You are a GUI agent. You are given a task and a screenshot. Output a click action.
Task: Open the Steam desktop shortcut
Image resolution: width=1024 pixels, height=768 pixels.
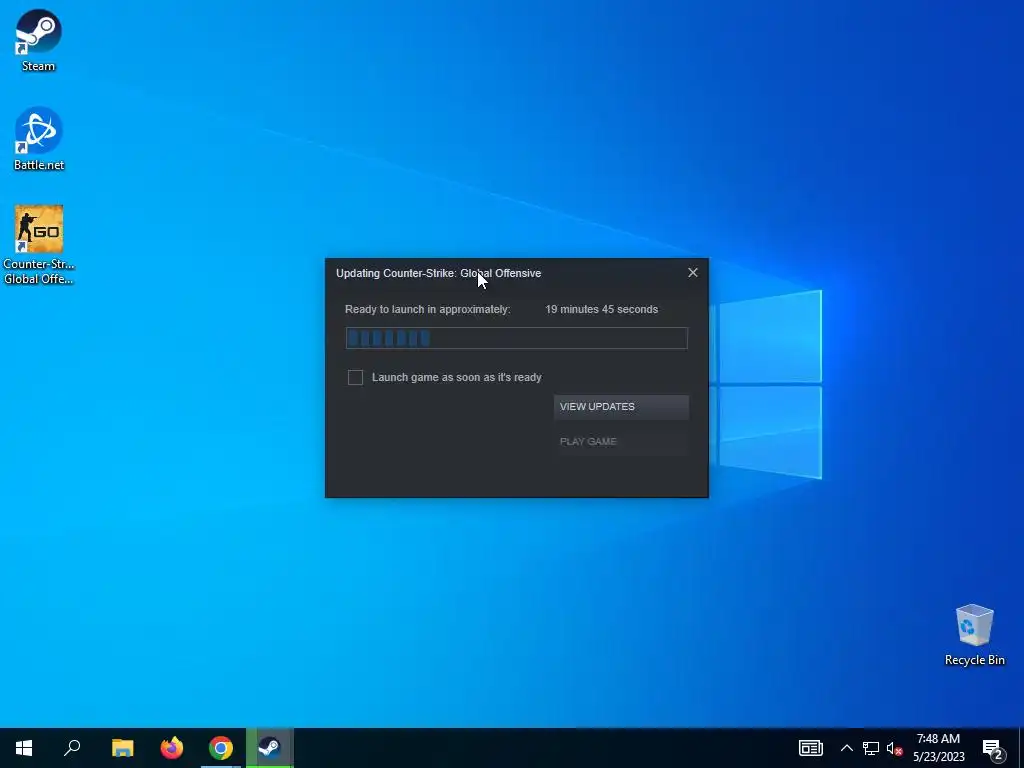[39, 40]
